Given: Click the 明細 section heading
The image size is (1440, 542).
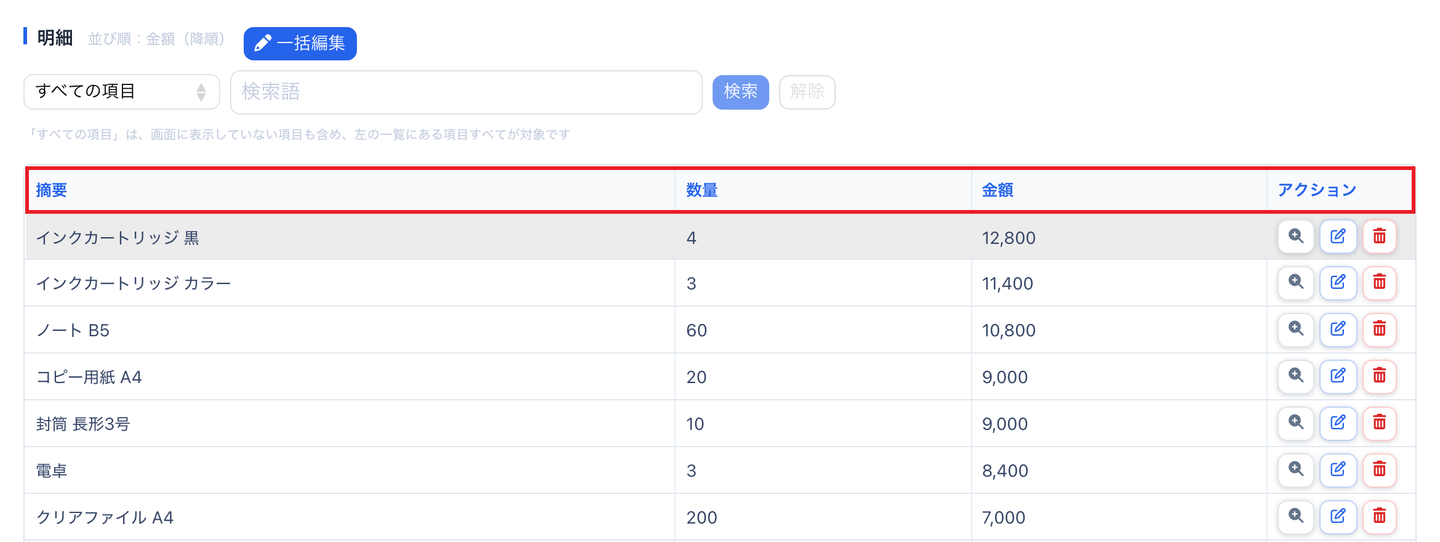Looking at the screenshot, I should click(55, 38).
